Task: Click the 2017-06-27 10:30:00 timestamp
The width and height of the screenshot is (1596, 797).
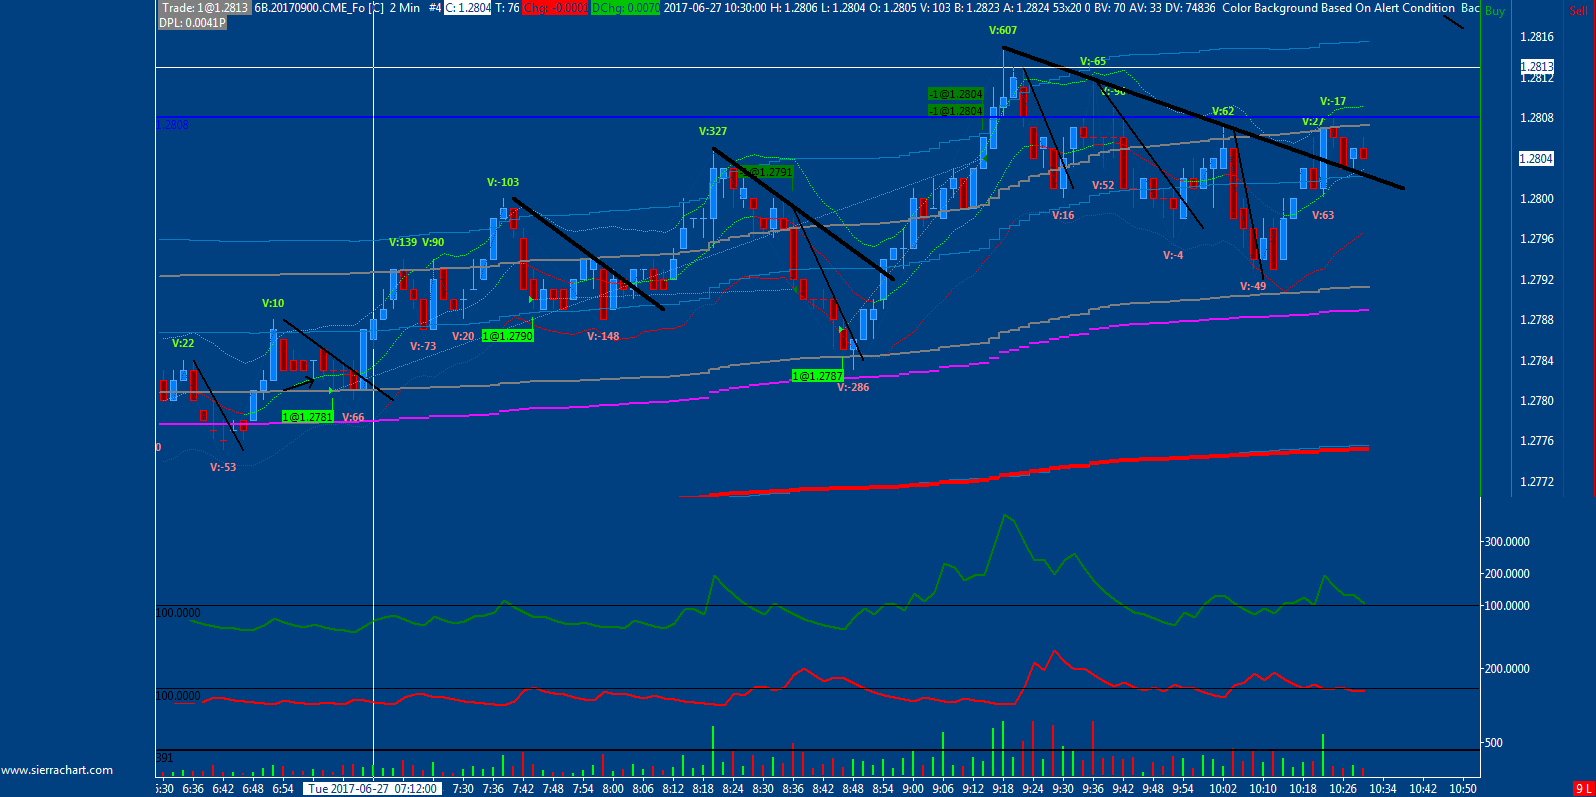Action: tap(715, 7)
